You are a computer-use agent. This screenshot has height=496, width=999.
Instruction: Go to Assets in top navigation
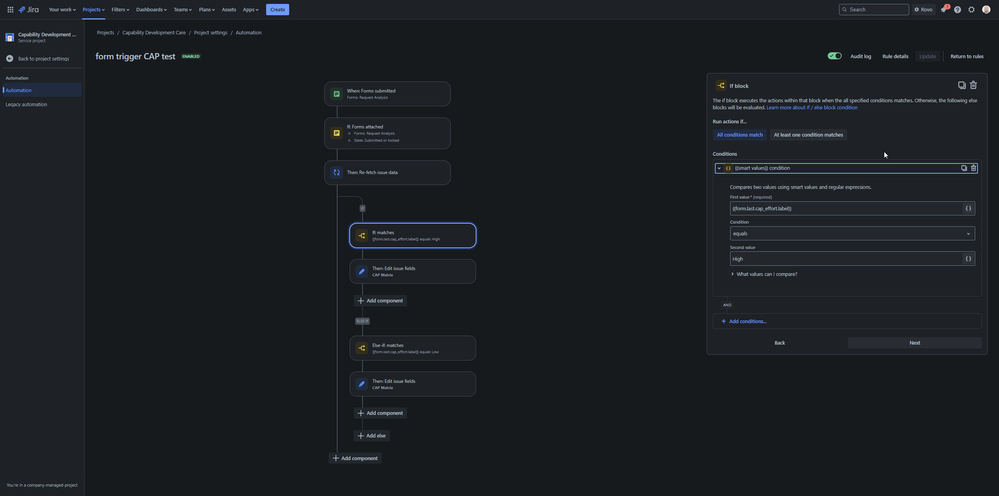(x=229, y=10)
